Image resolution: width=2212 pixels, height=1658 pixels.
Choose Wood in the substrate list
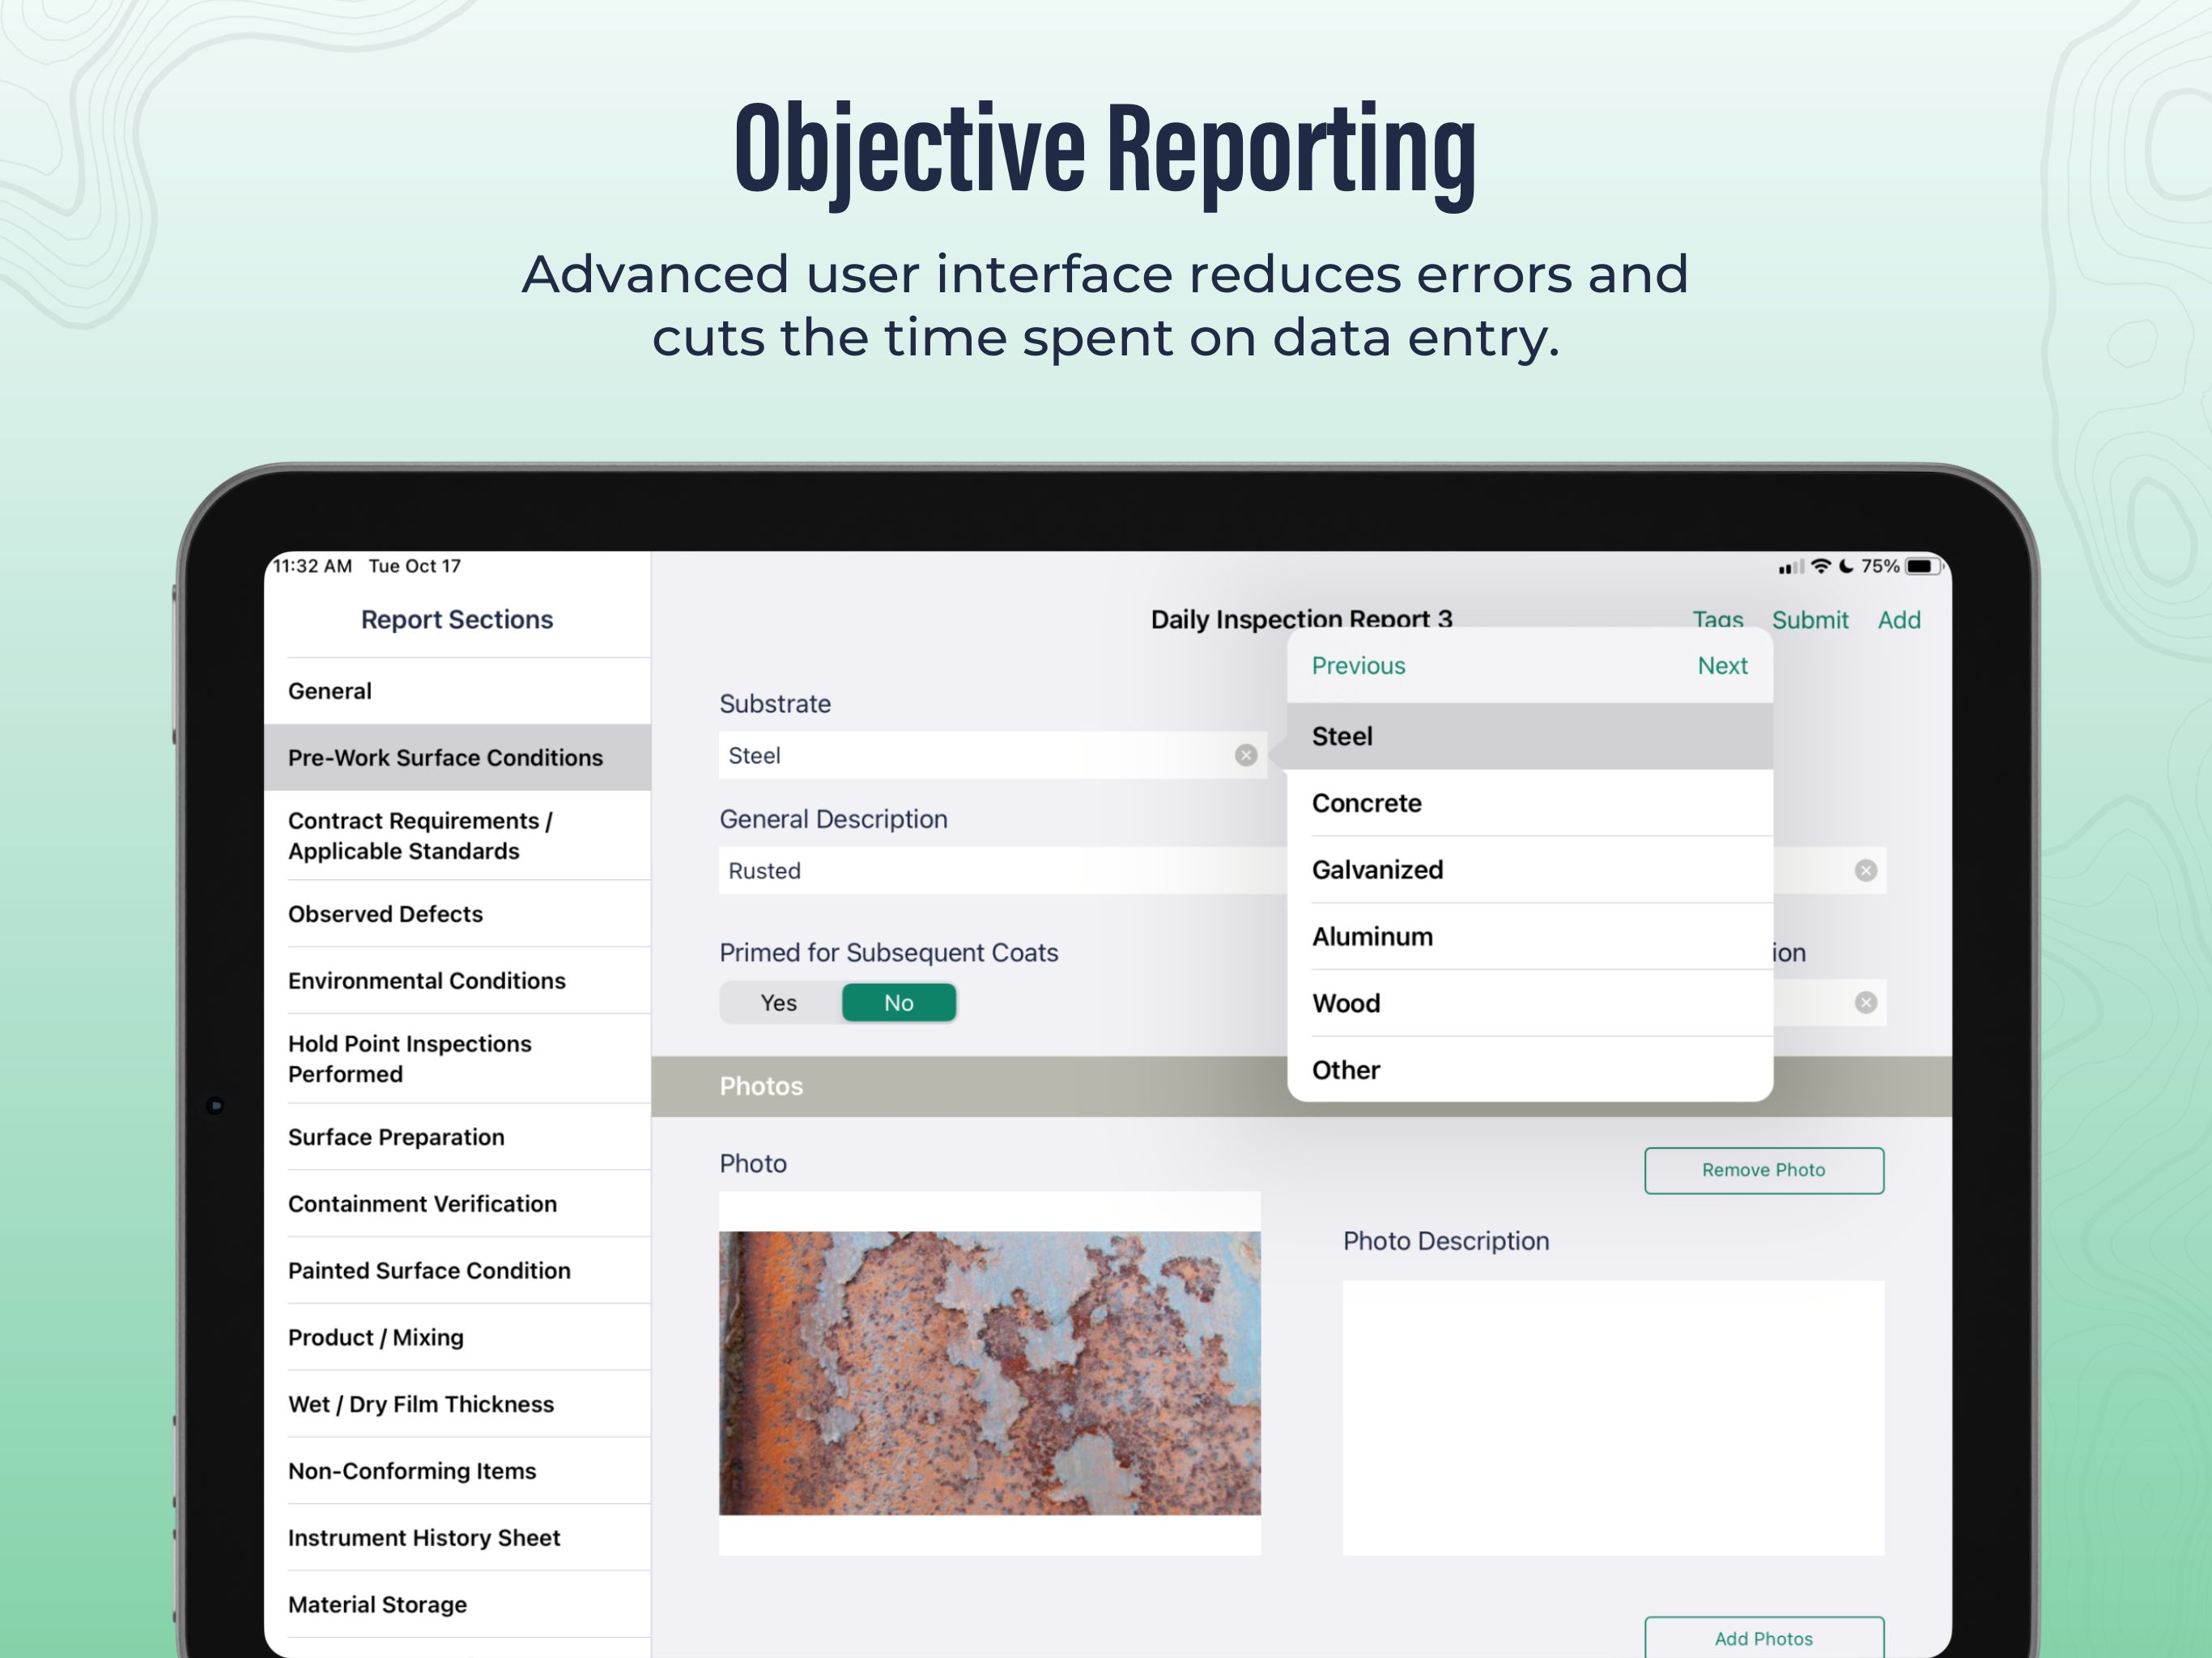pyautogui.click(x=1530, y=1003)
